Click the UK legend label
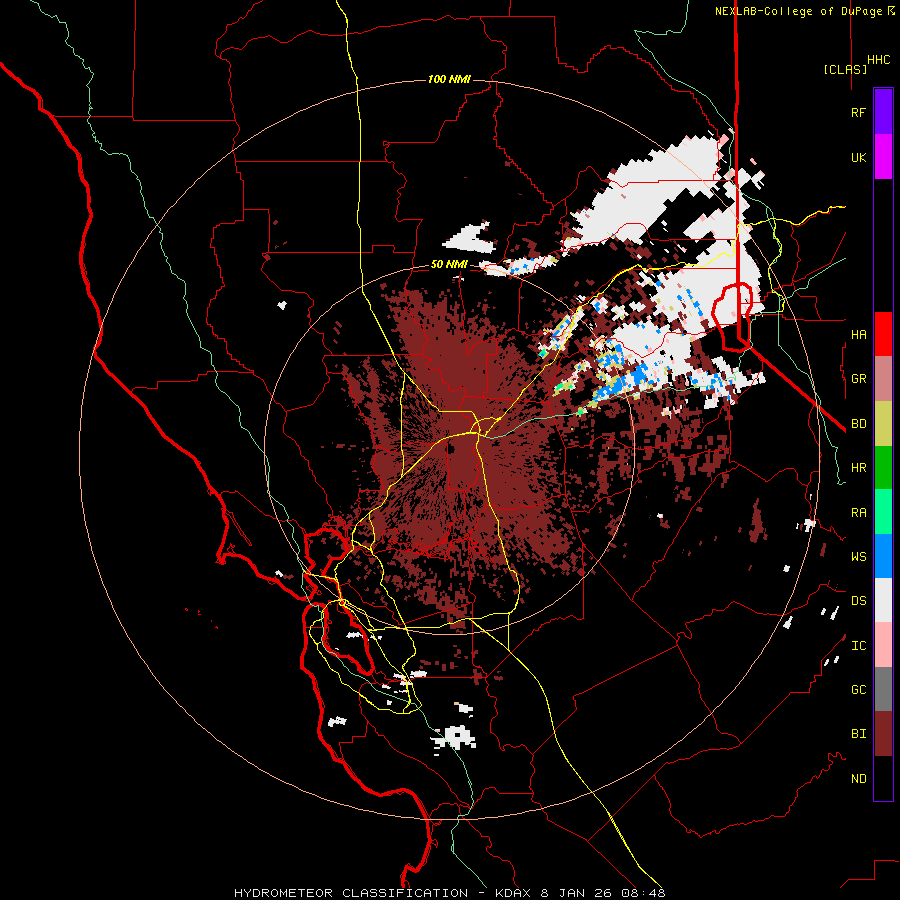This screenshot has width=900, height=900. (x=858, y=157)
